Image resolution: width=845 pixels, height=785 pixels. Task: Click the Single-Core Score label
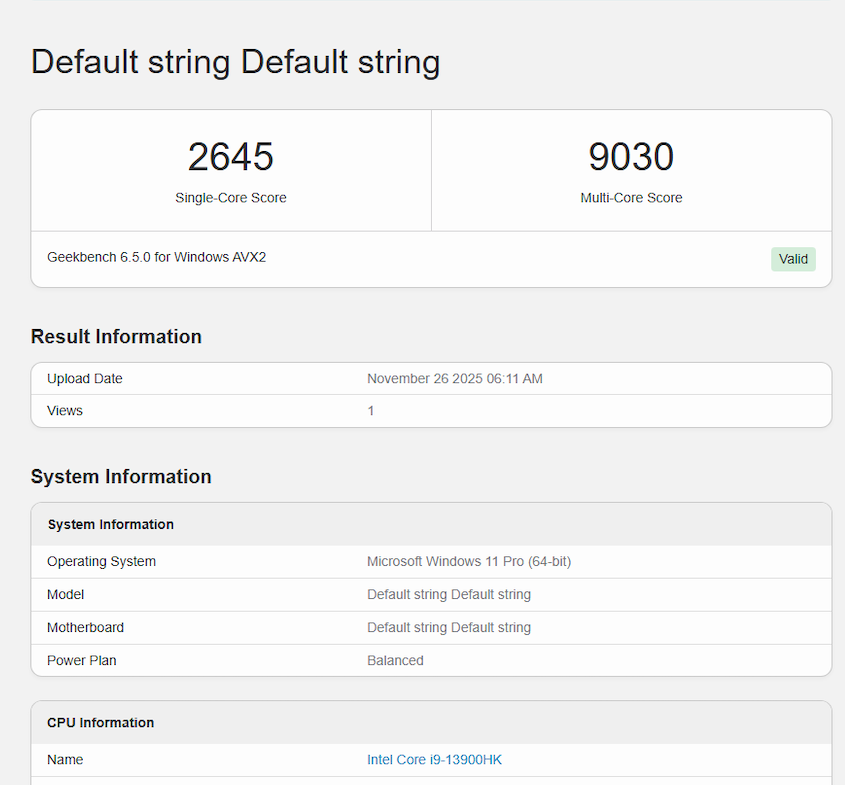click(x=231, y=198)
